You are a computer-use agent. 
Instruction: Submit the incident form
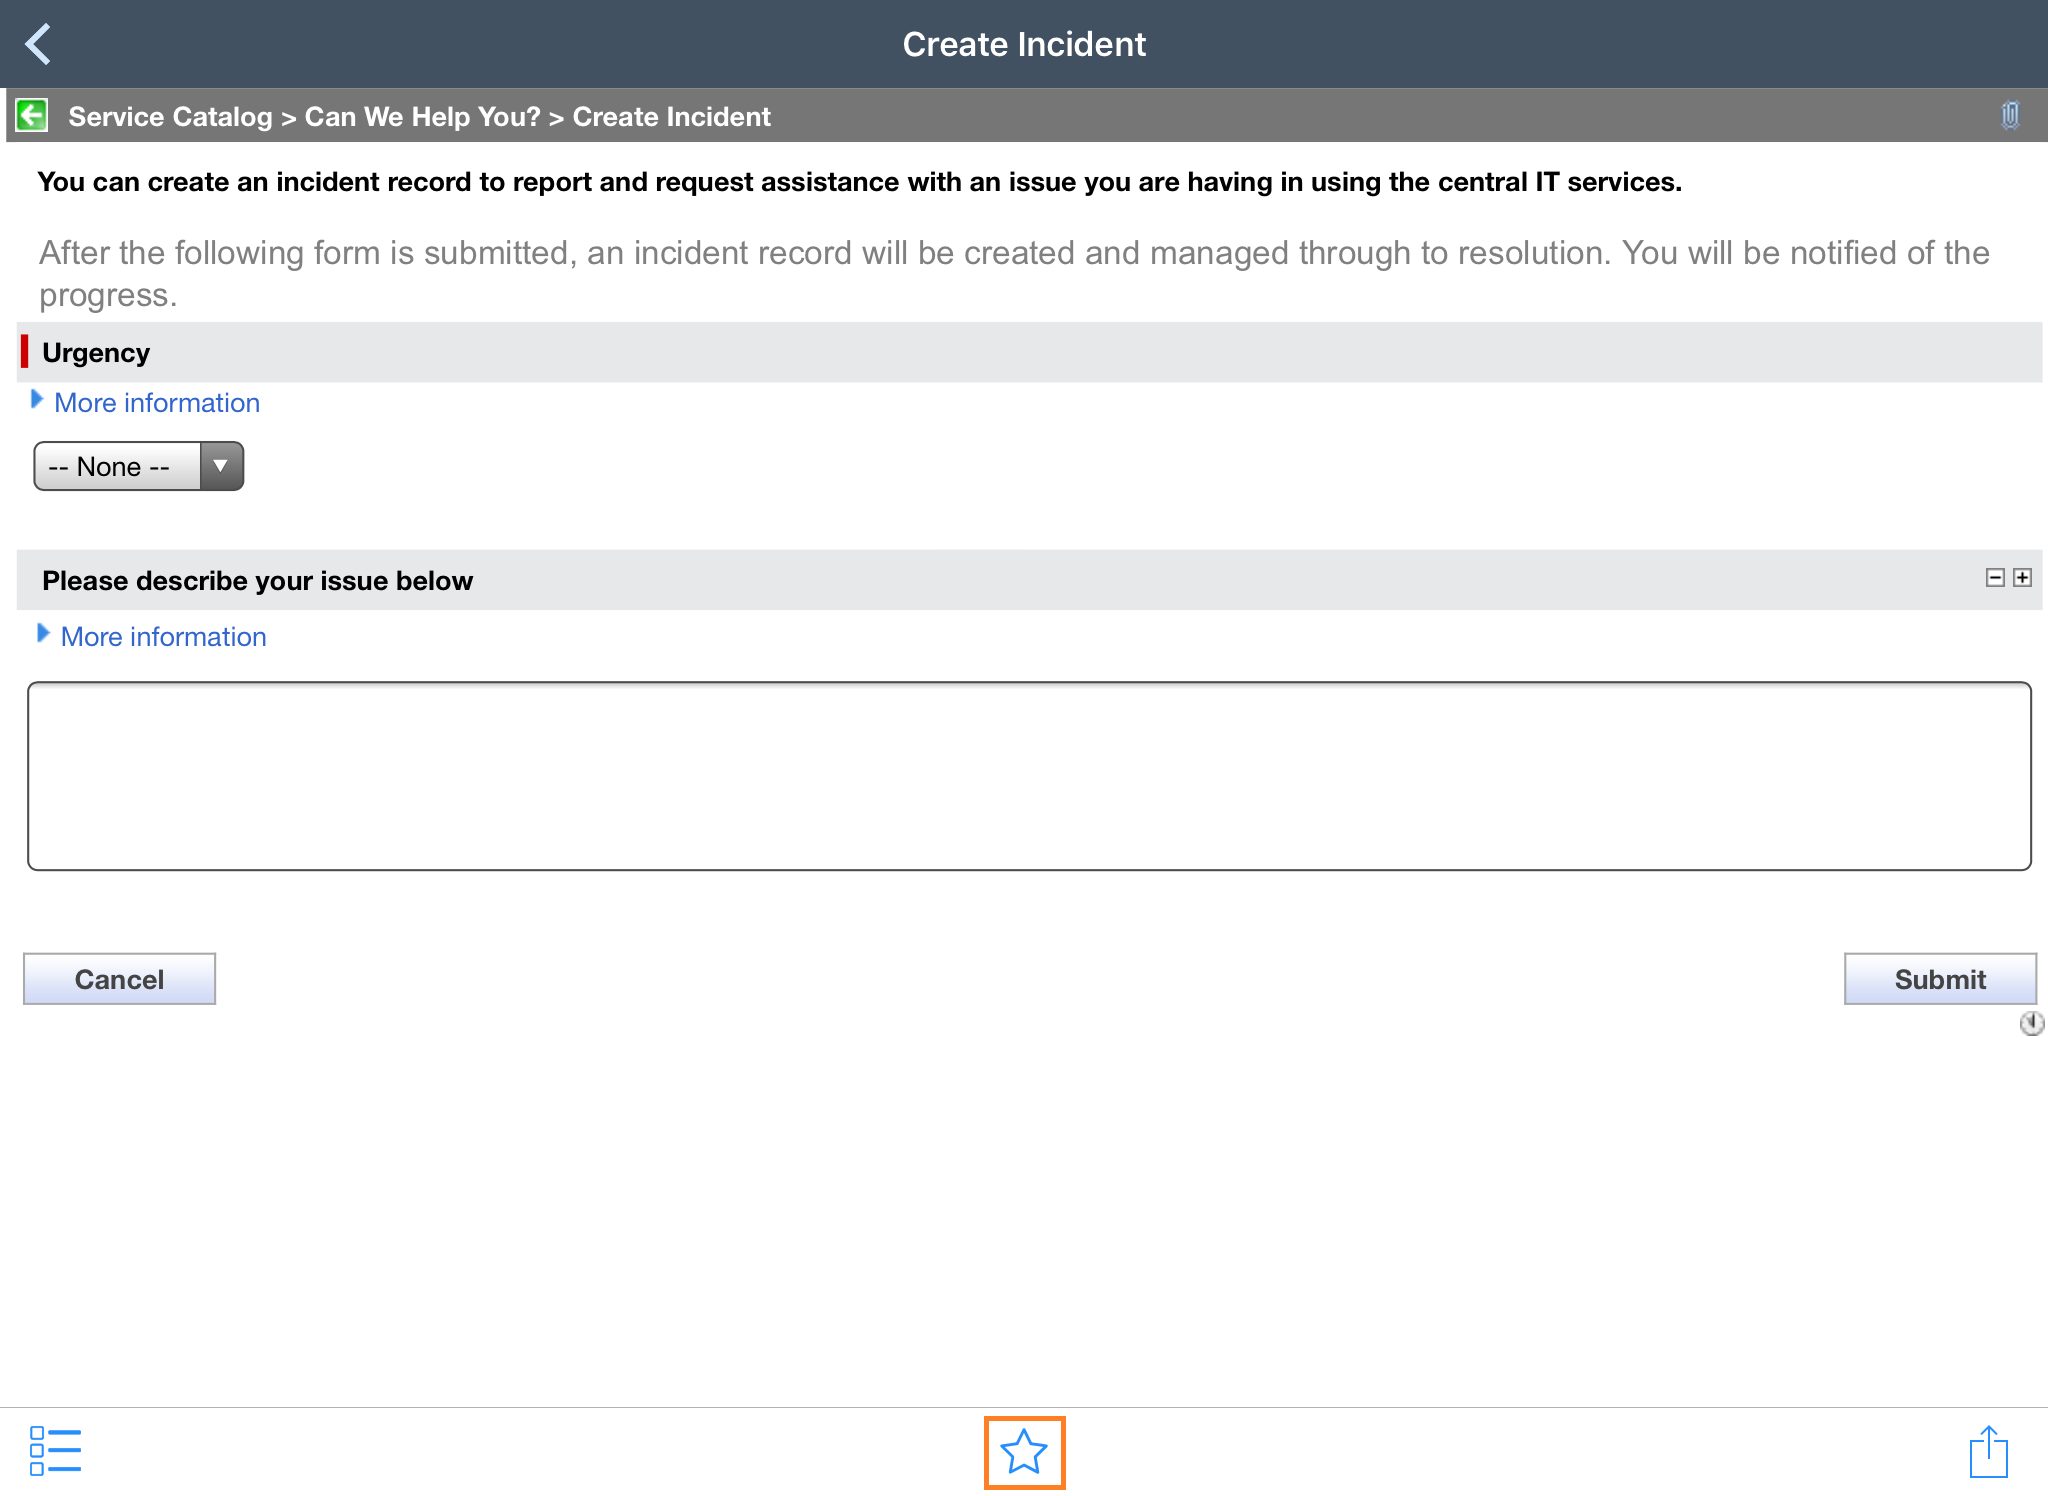coord(1939,978)
